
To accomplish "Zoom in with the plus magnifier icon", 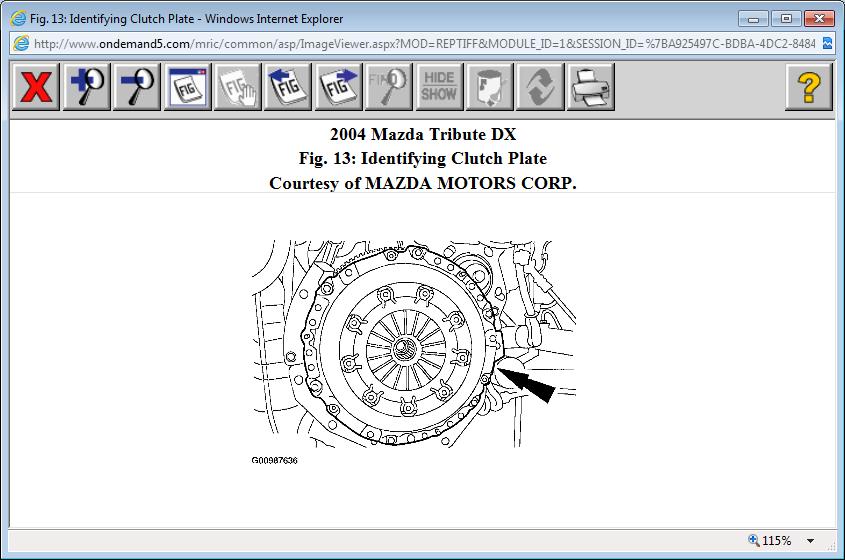I will [x=86, y=87].
